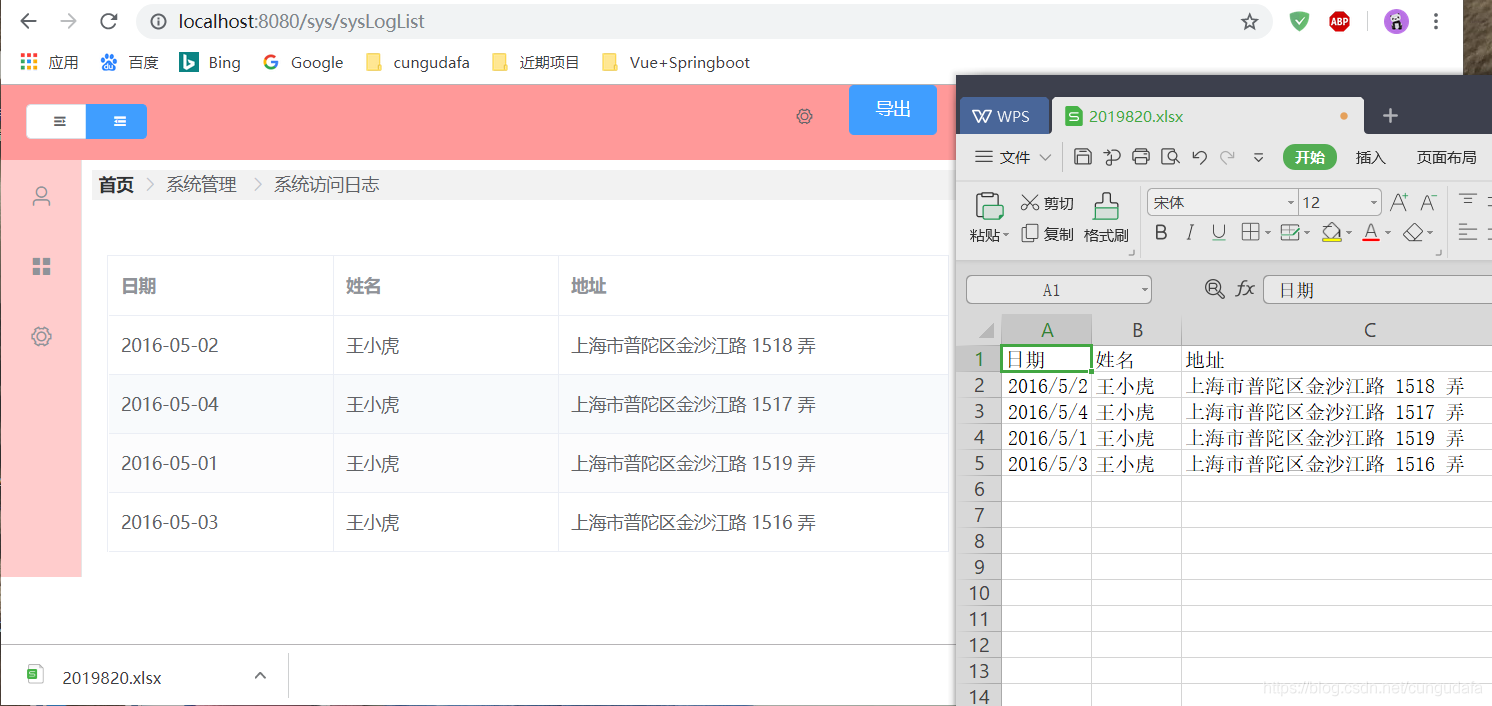Toggle italic formatting
The width and height of the screenshot is (1492, 706).
(x=1189, y=232)
